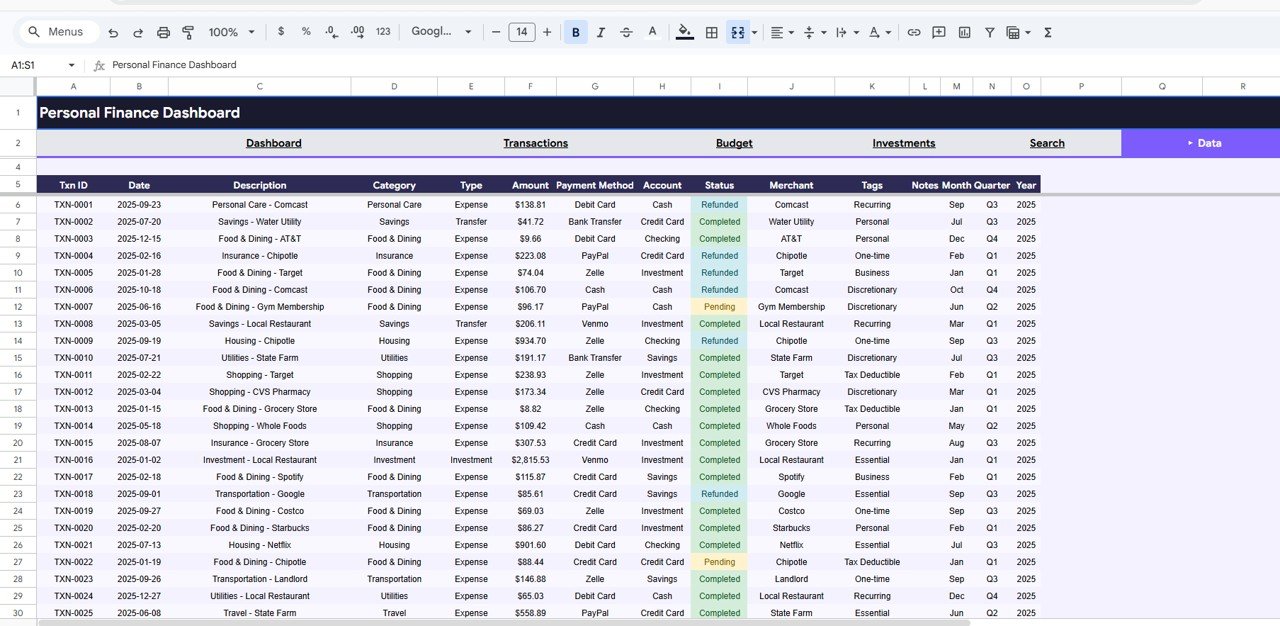Click the print icon

click(x=161, y=32)
